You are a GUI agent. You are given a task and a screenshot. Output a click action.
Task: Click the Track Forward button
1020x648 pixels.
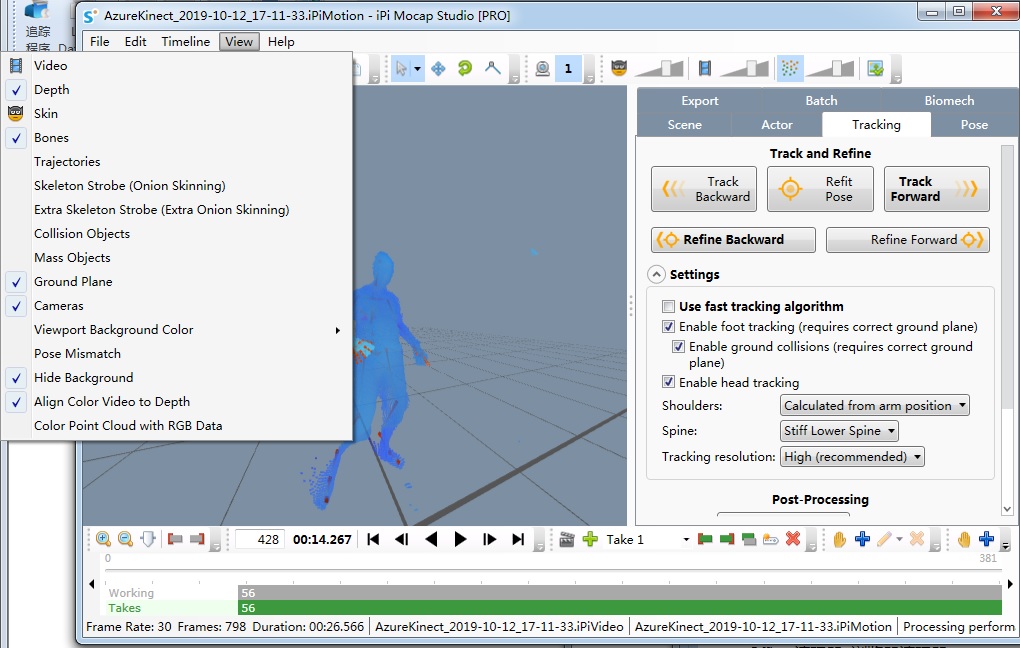936,189
